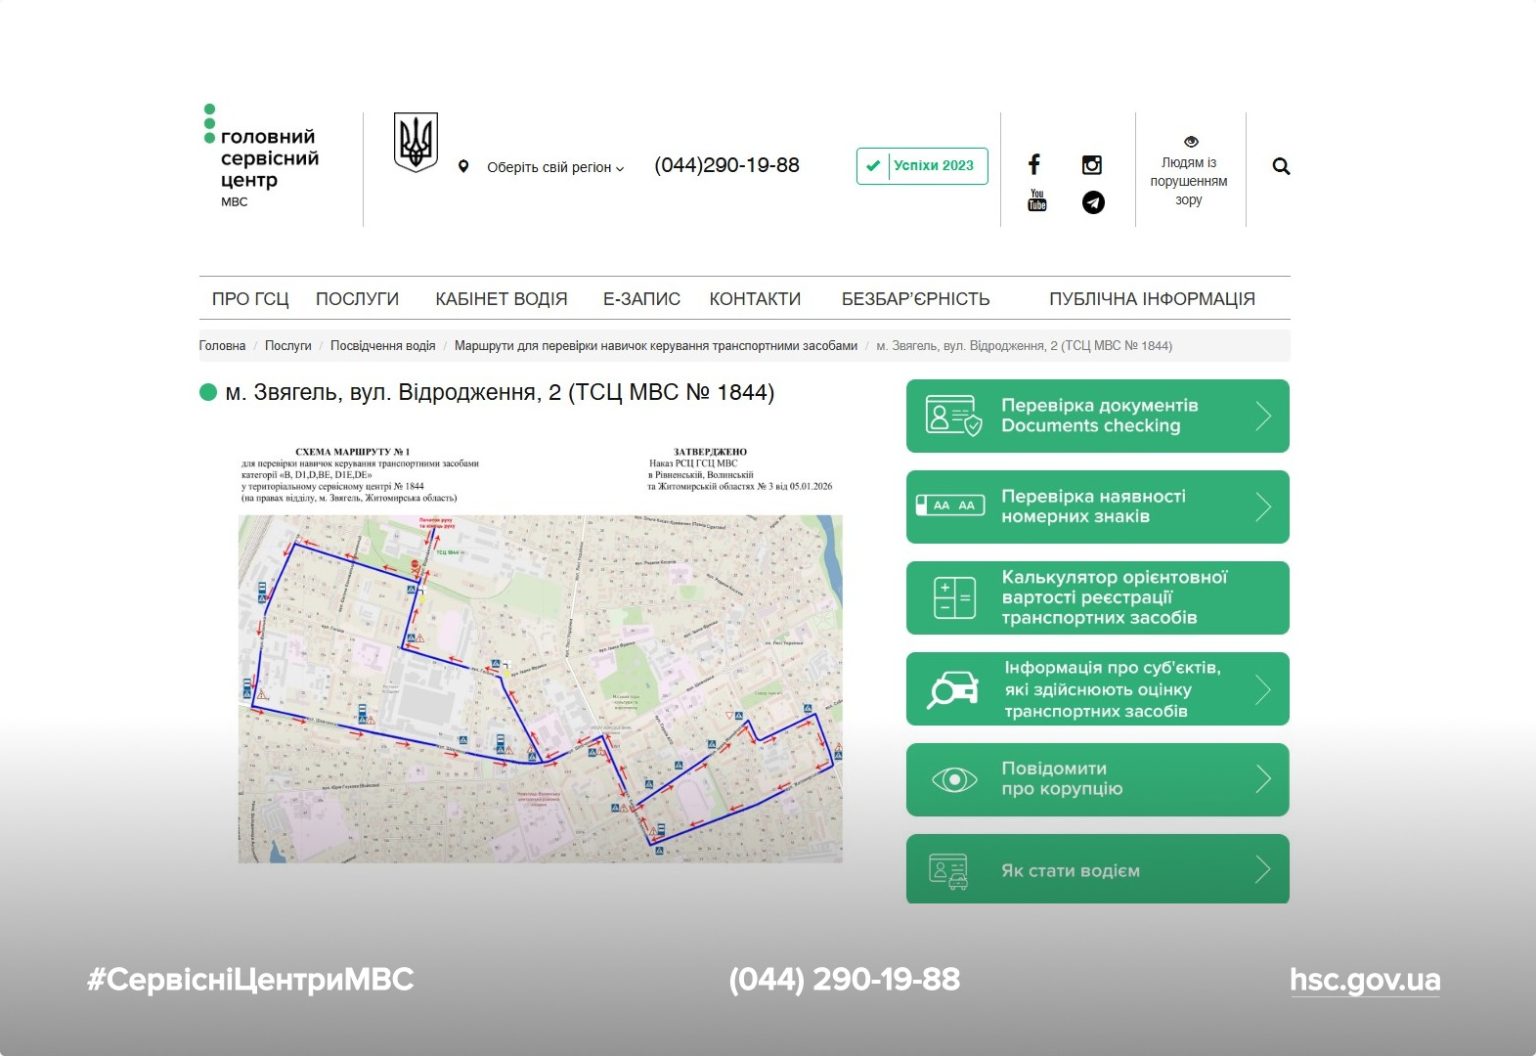Go to Посвідчення водія breadcrumb link

click(382, 346)
